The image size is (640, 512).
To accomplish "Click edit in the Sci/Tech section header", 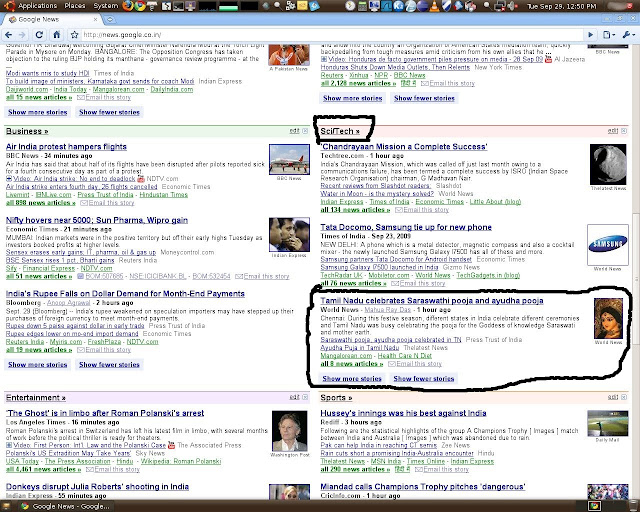I will tap(613, 131).
